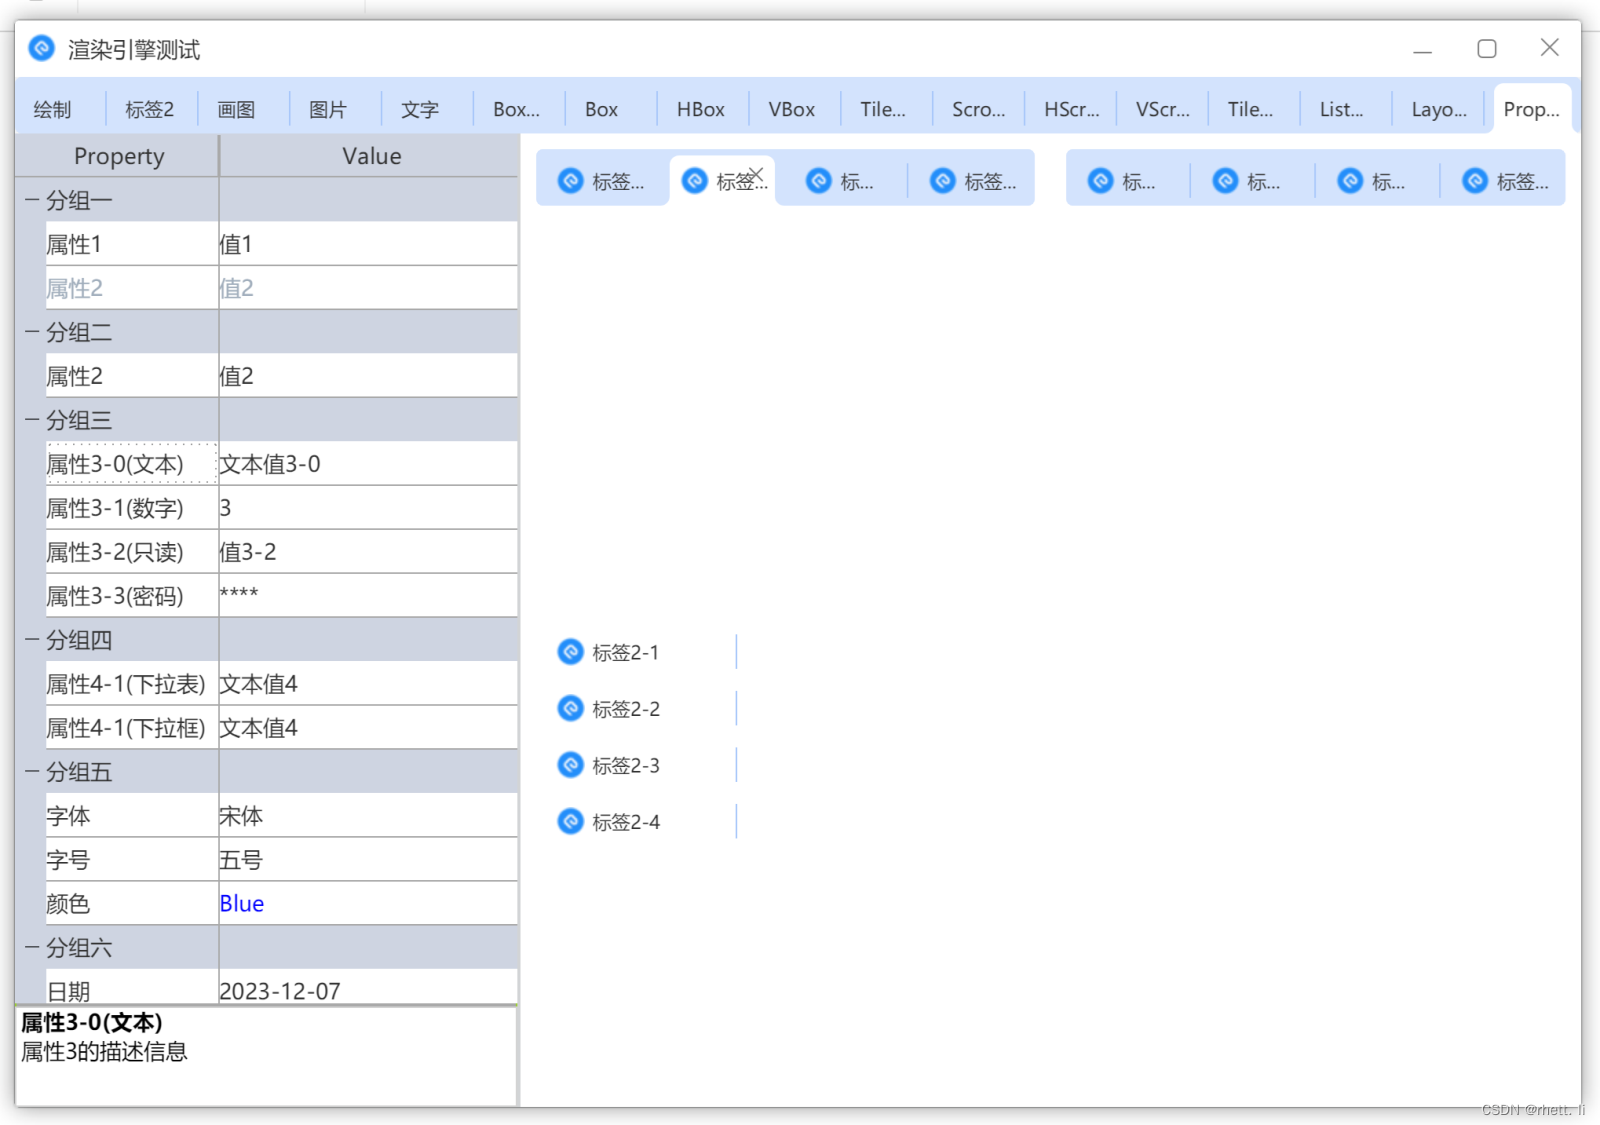Switch to the 标签2 tab
This screenshot has width=1600, height=1125.
pos(150,109)
